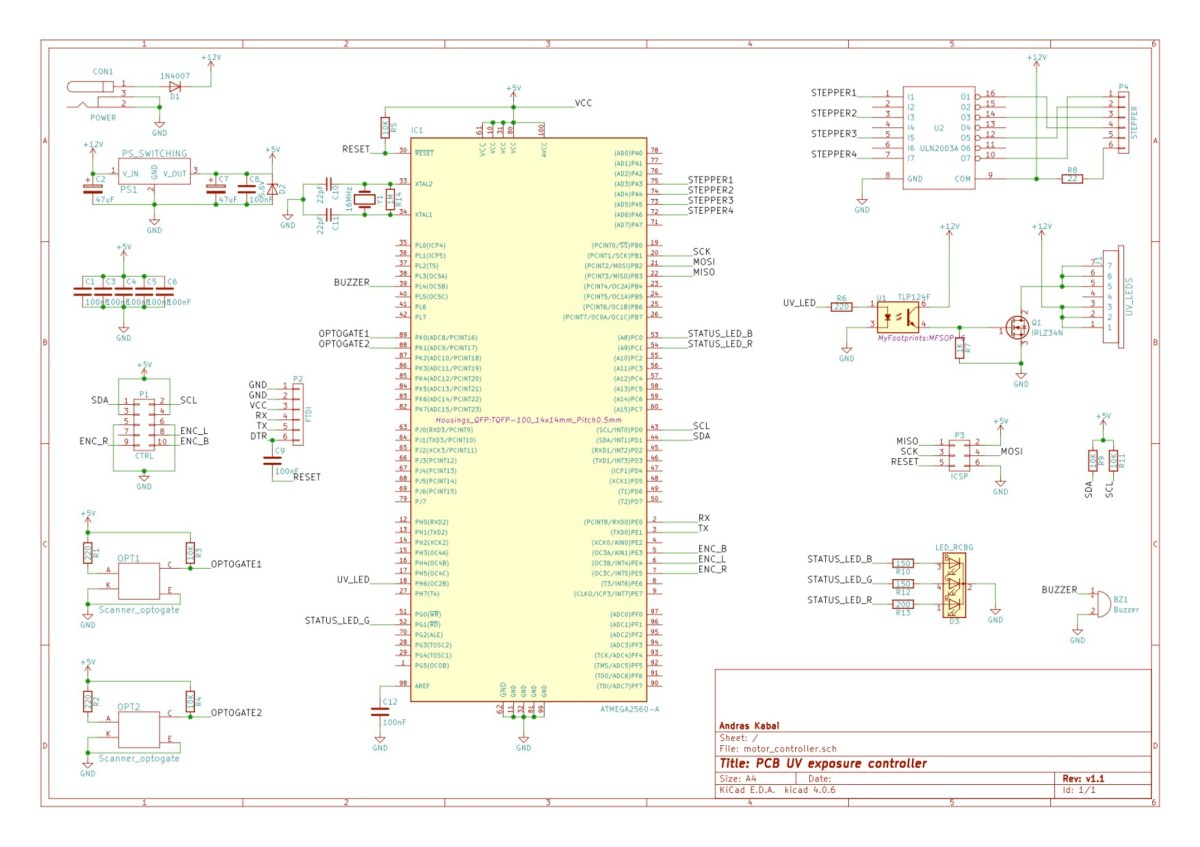The width and height of the screenshot is (1200, 847).
Task: Click the P2 FTDI connector
Action: pos(293,411)
